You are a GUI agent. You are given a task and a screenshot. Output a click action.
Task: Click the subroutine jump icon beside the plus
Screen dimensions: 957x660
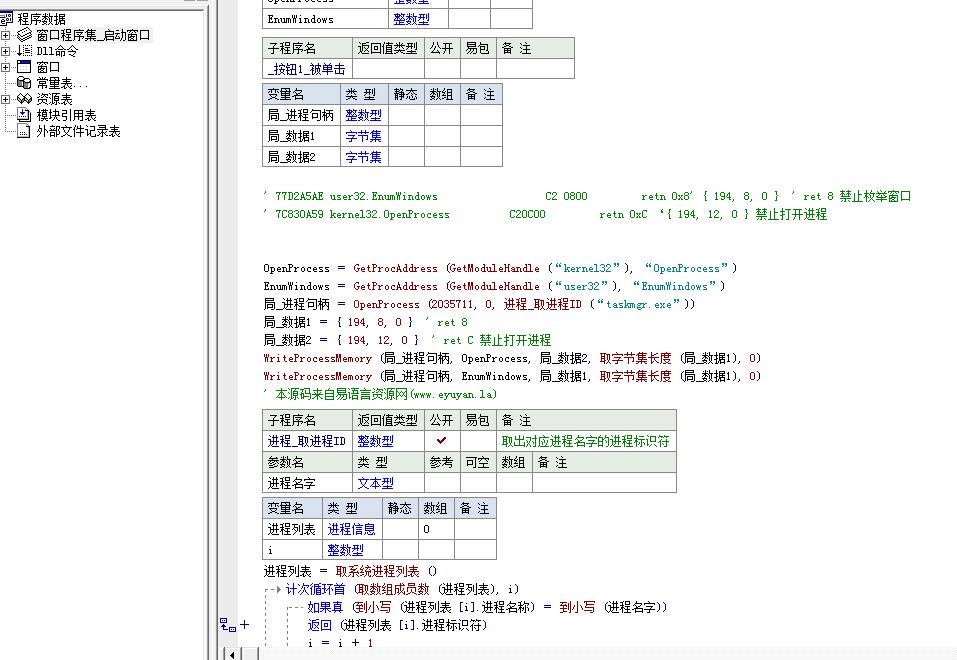tap(228, 625)
